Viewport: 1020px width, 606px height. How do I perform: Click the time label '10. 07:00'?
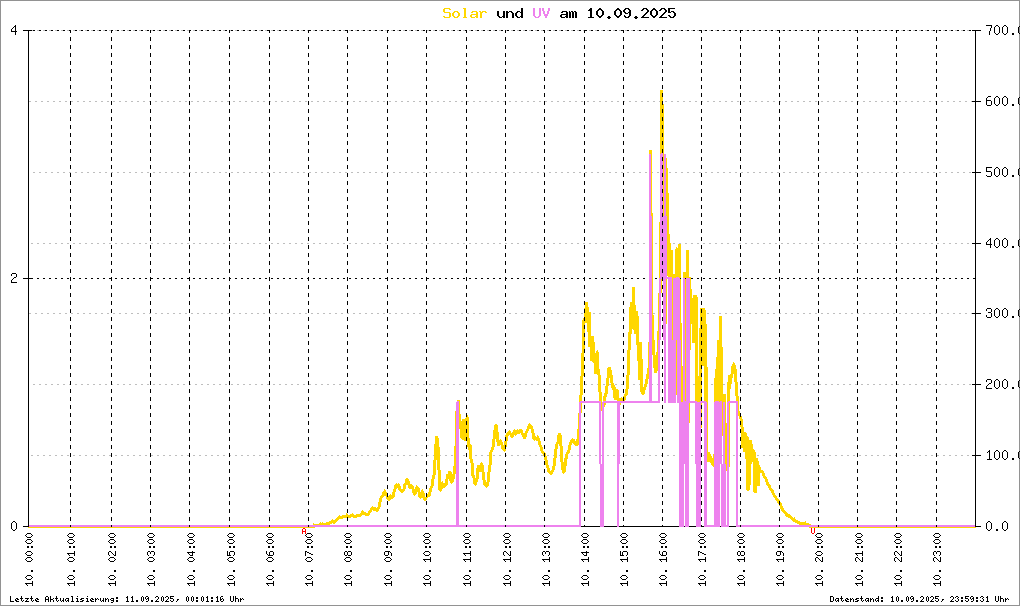click(310, 559)
